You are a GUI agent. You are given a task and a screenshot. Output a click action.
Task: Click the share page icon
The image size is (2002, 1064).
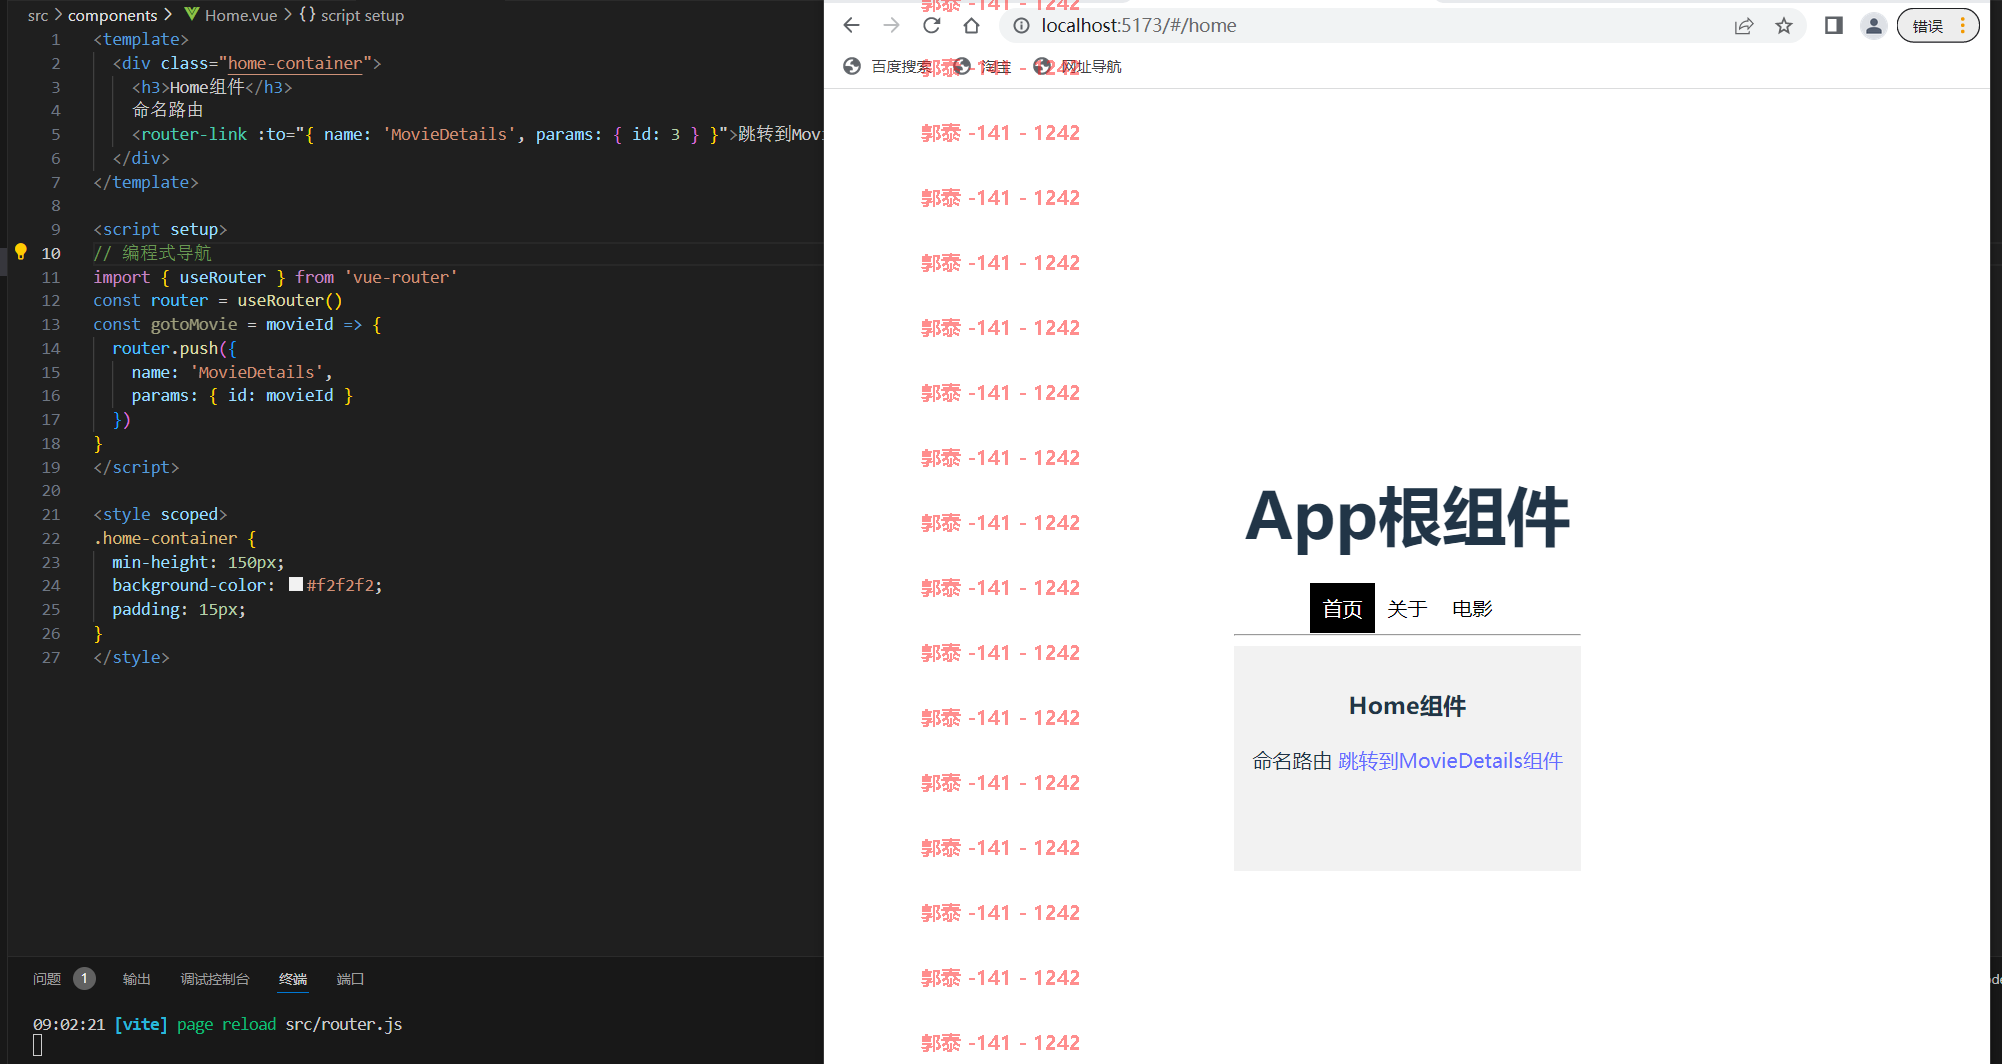(x=1744, y=26)
